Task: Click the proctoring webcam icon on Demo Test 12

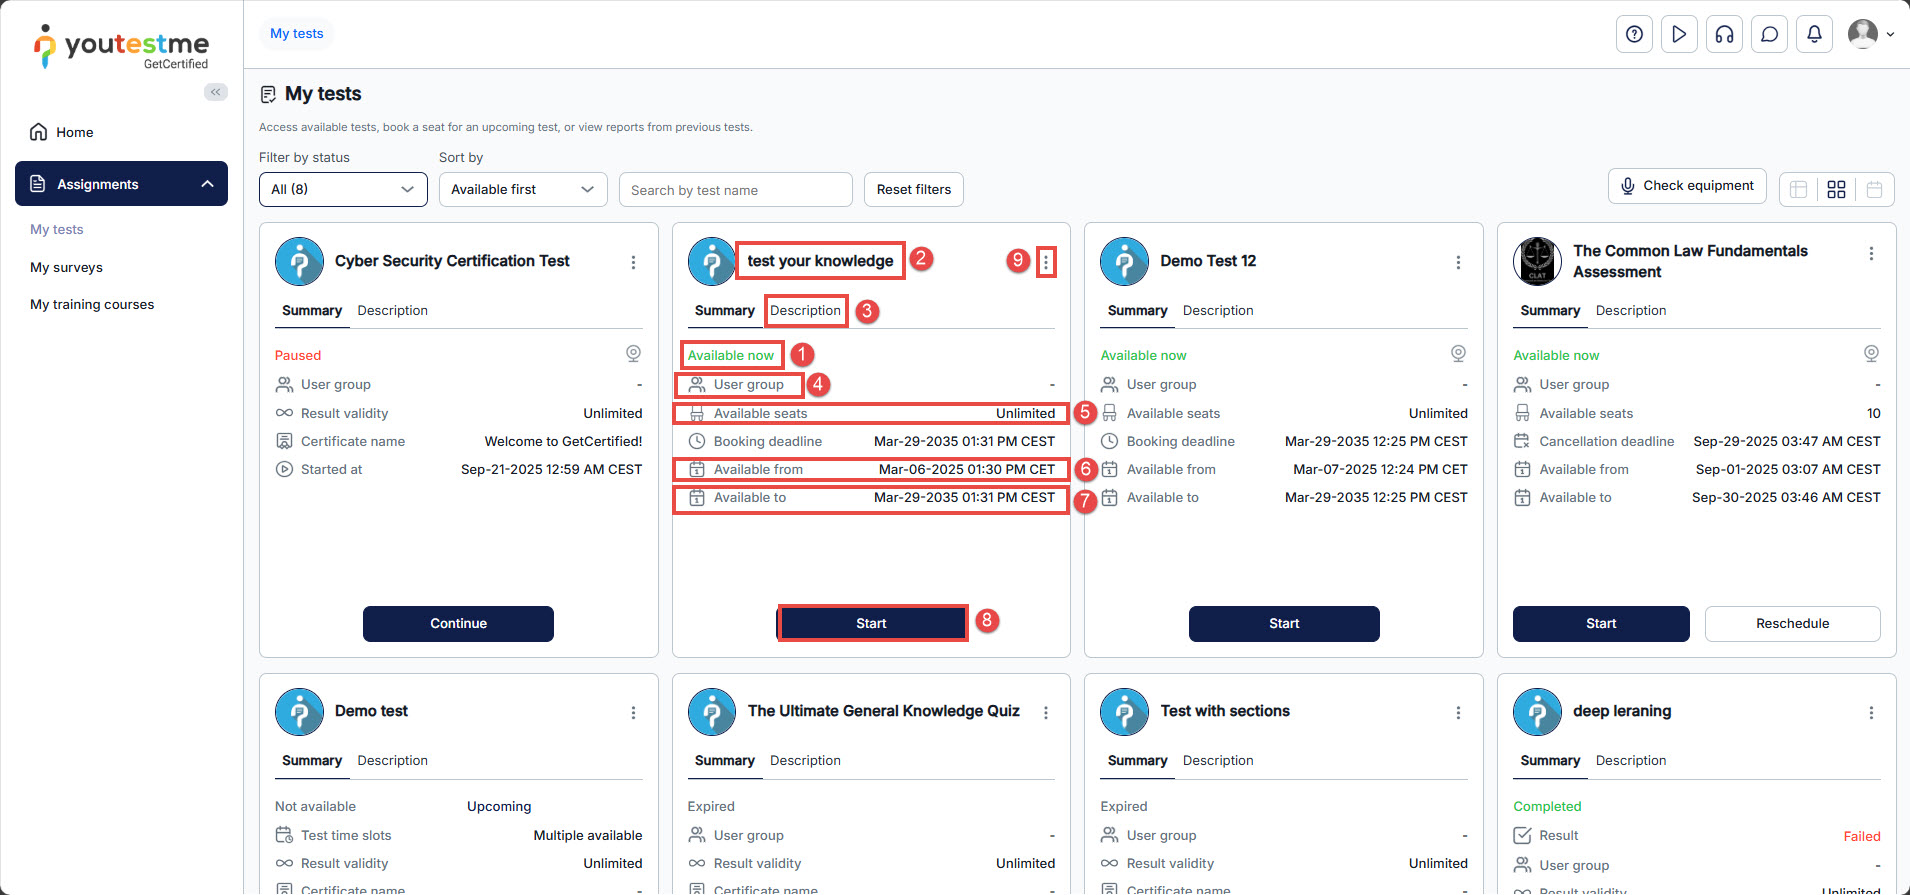Action: point(1458,353)
